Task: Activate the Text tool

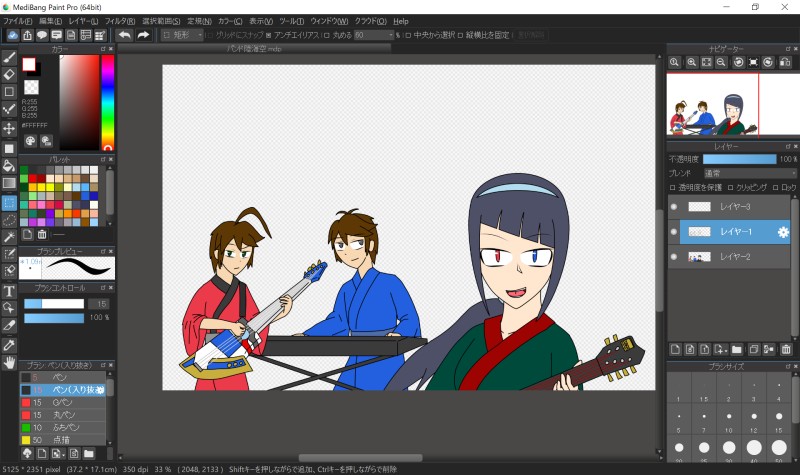Action: coord(9,291)
